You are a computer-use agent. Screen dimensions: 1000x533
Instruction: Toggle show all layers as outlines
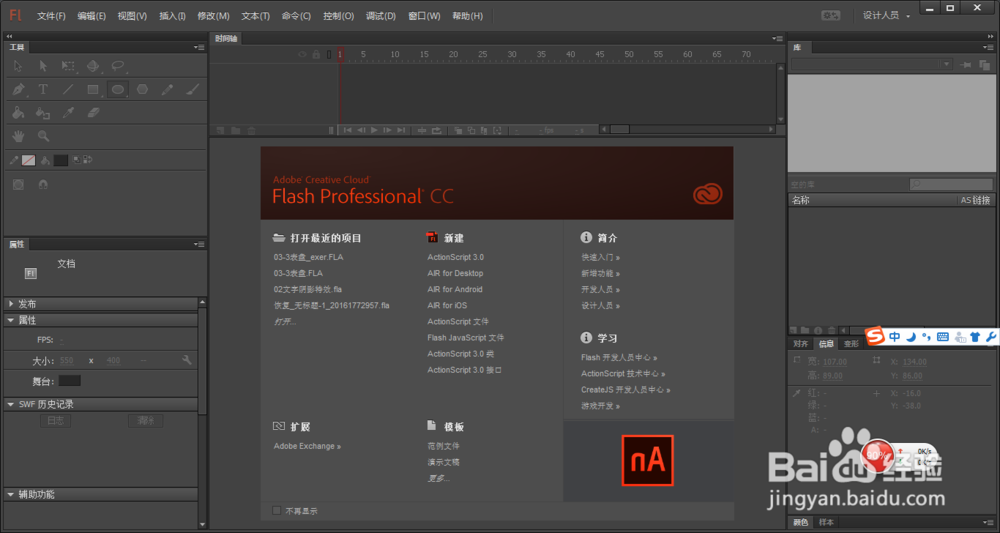[329, 55]
